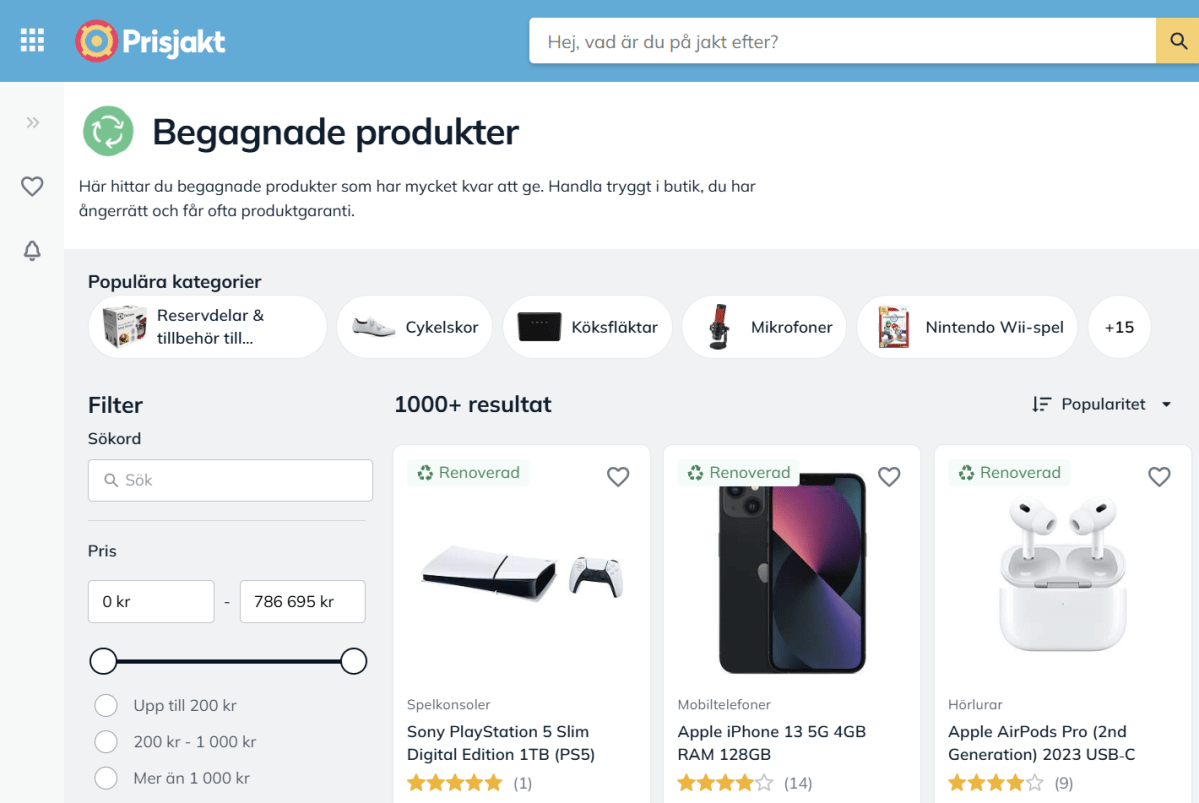Select the "Upp till 200 kr" radio option
1199x803 pixels.
(x=106, y=705)
